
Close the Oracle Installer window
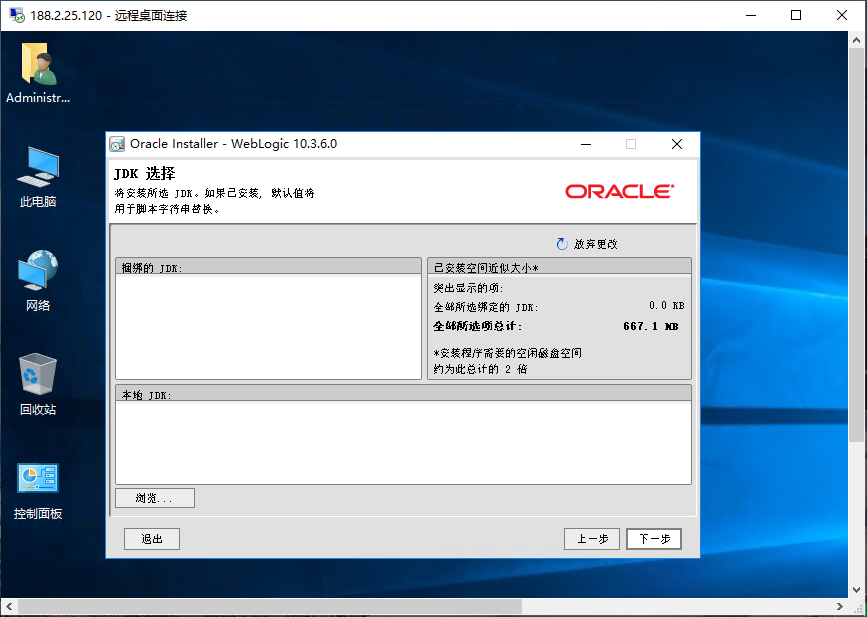click(x=677, y=144)
